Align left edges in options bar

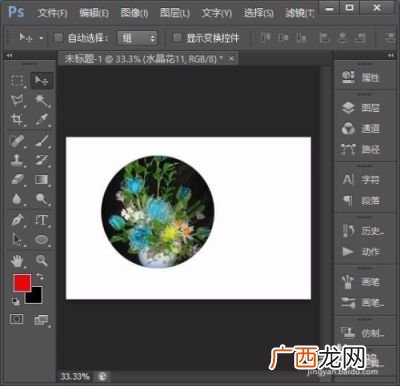click(324, 38)
